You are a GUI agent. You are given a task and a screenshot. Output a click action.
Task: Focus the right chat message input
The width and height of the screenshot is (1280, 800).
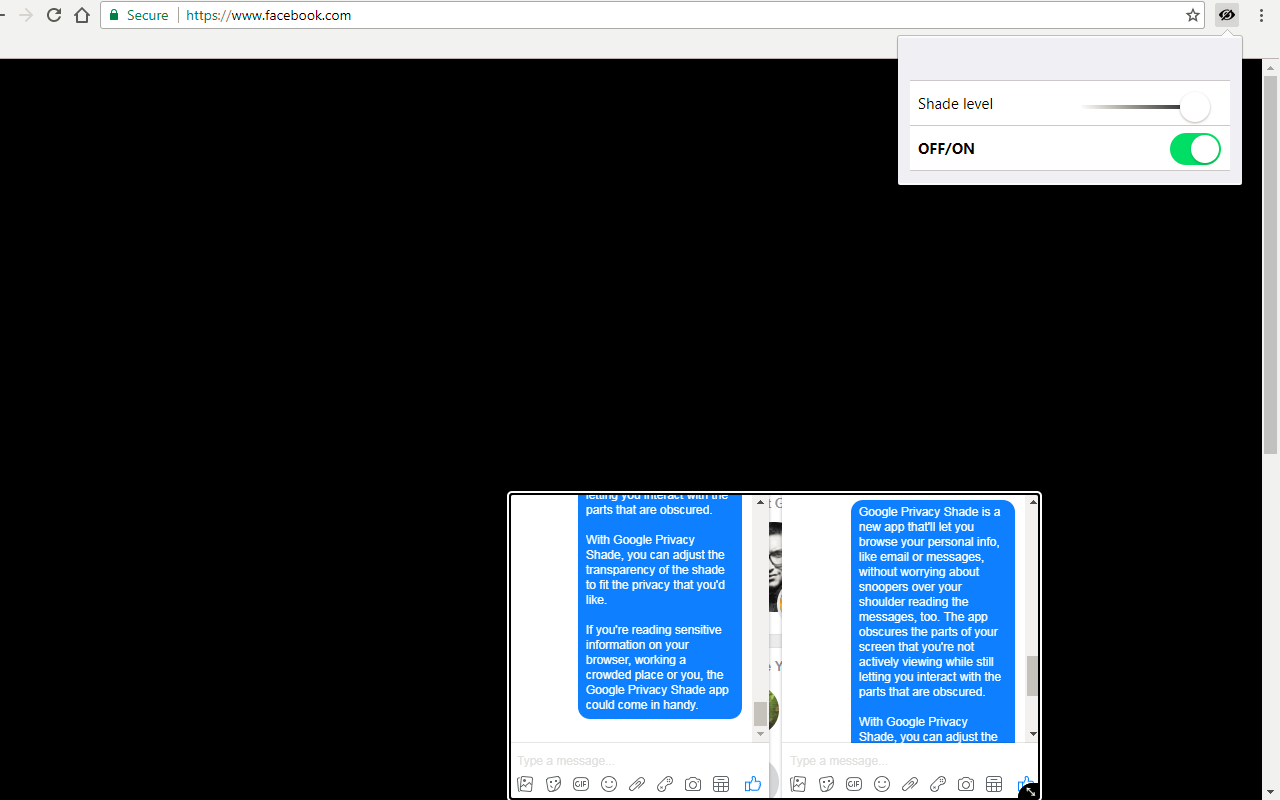[x=910, y=761]
